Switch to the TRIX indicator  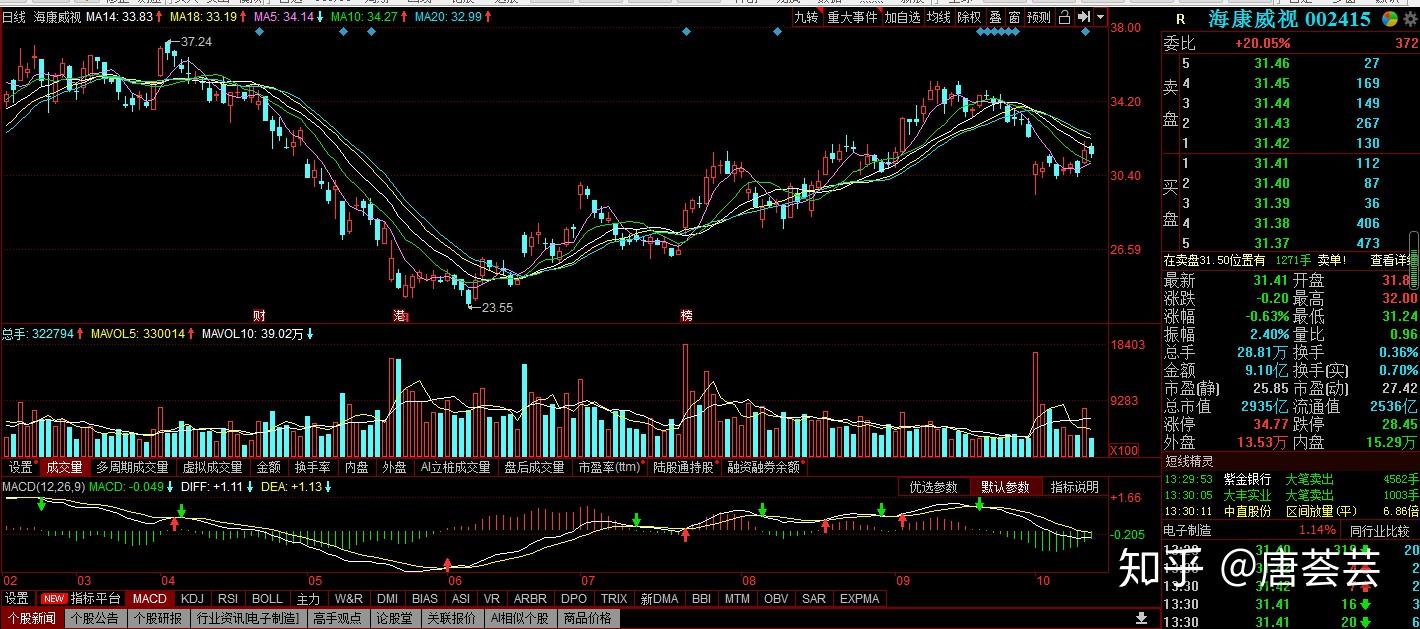[614, 599]
